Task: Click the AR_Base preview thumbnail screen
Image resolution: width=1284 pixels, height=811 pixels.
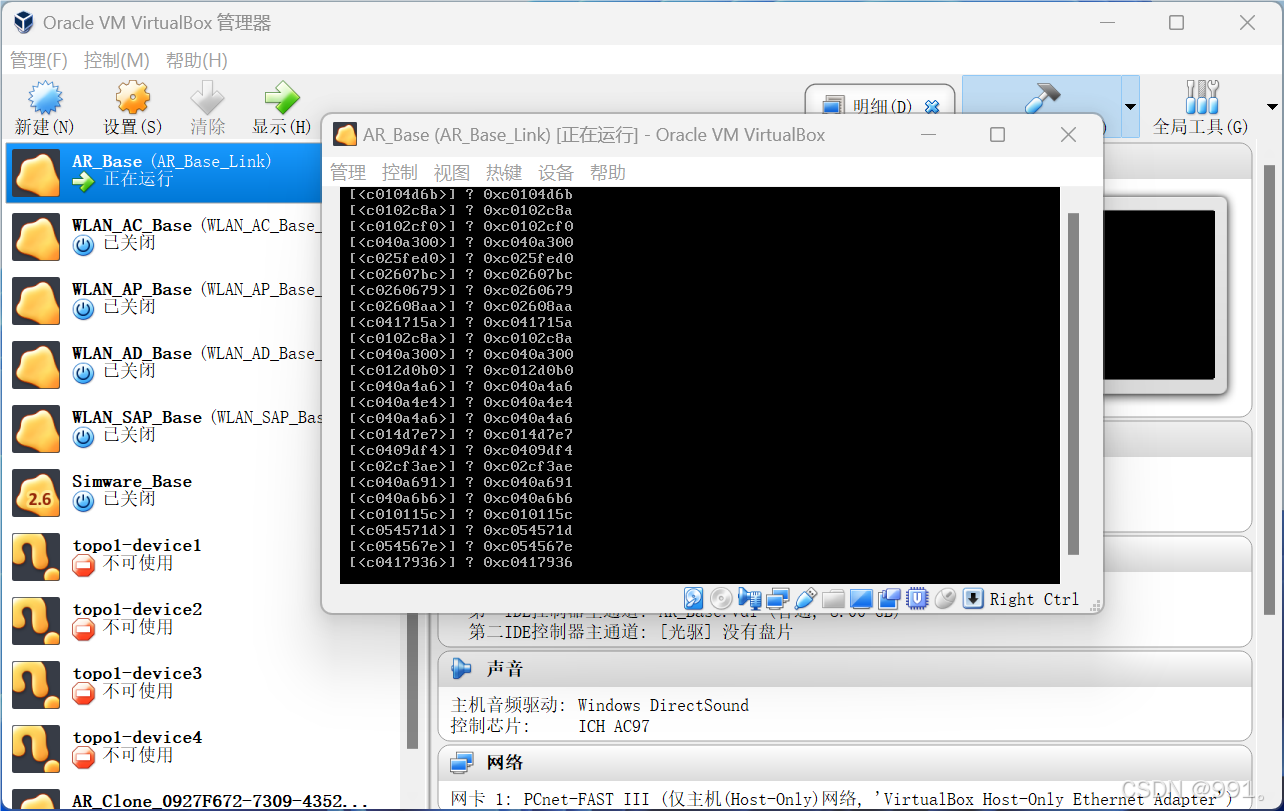Action: point(1162,296)
